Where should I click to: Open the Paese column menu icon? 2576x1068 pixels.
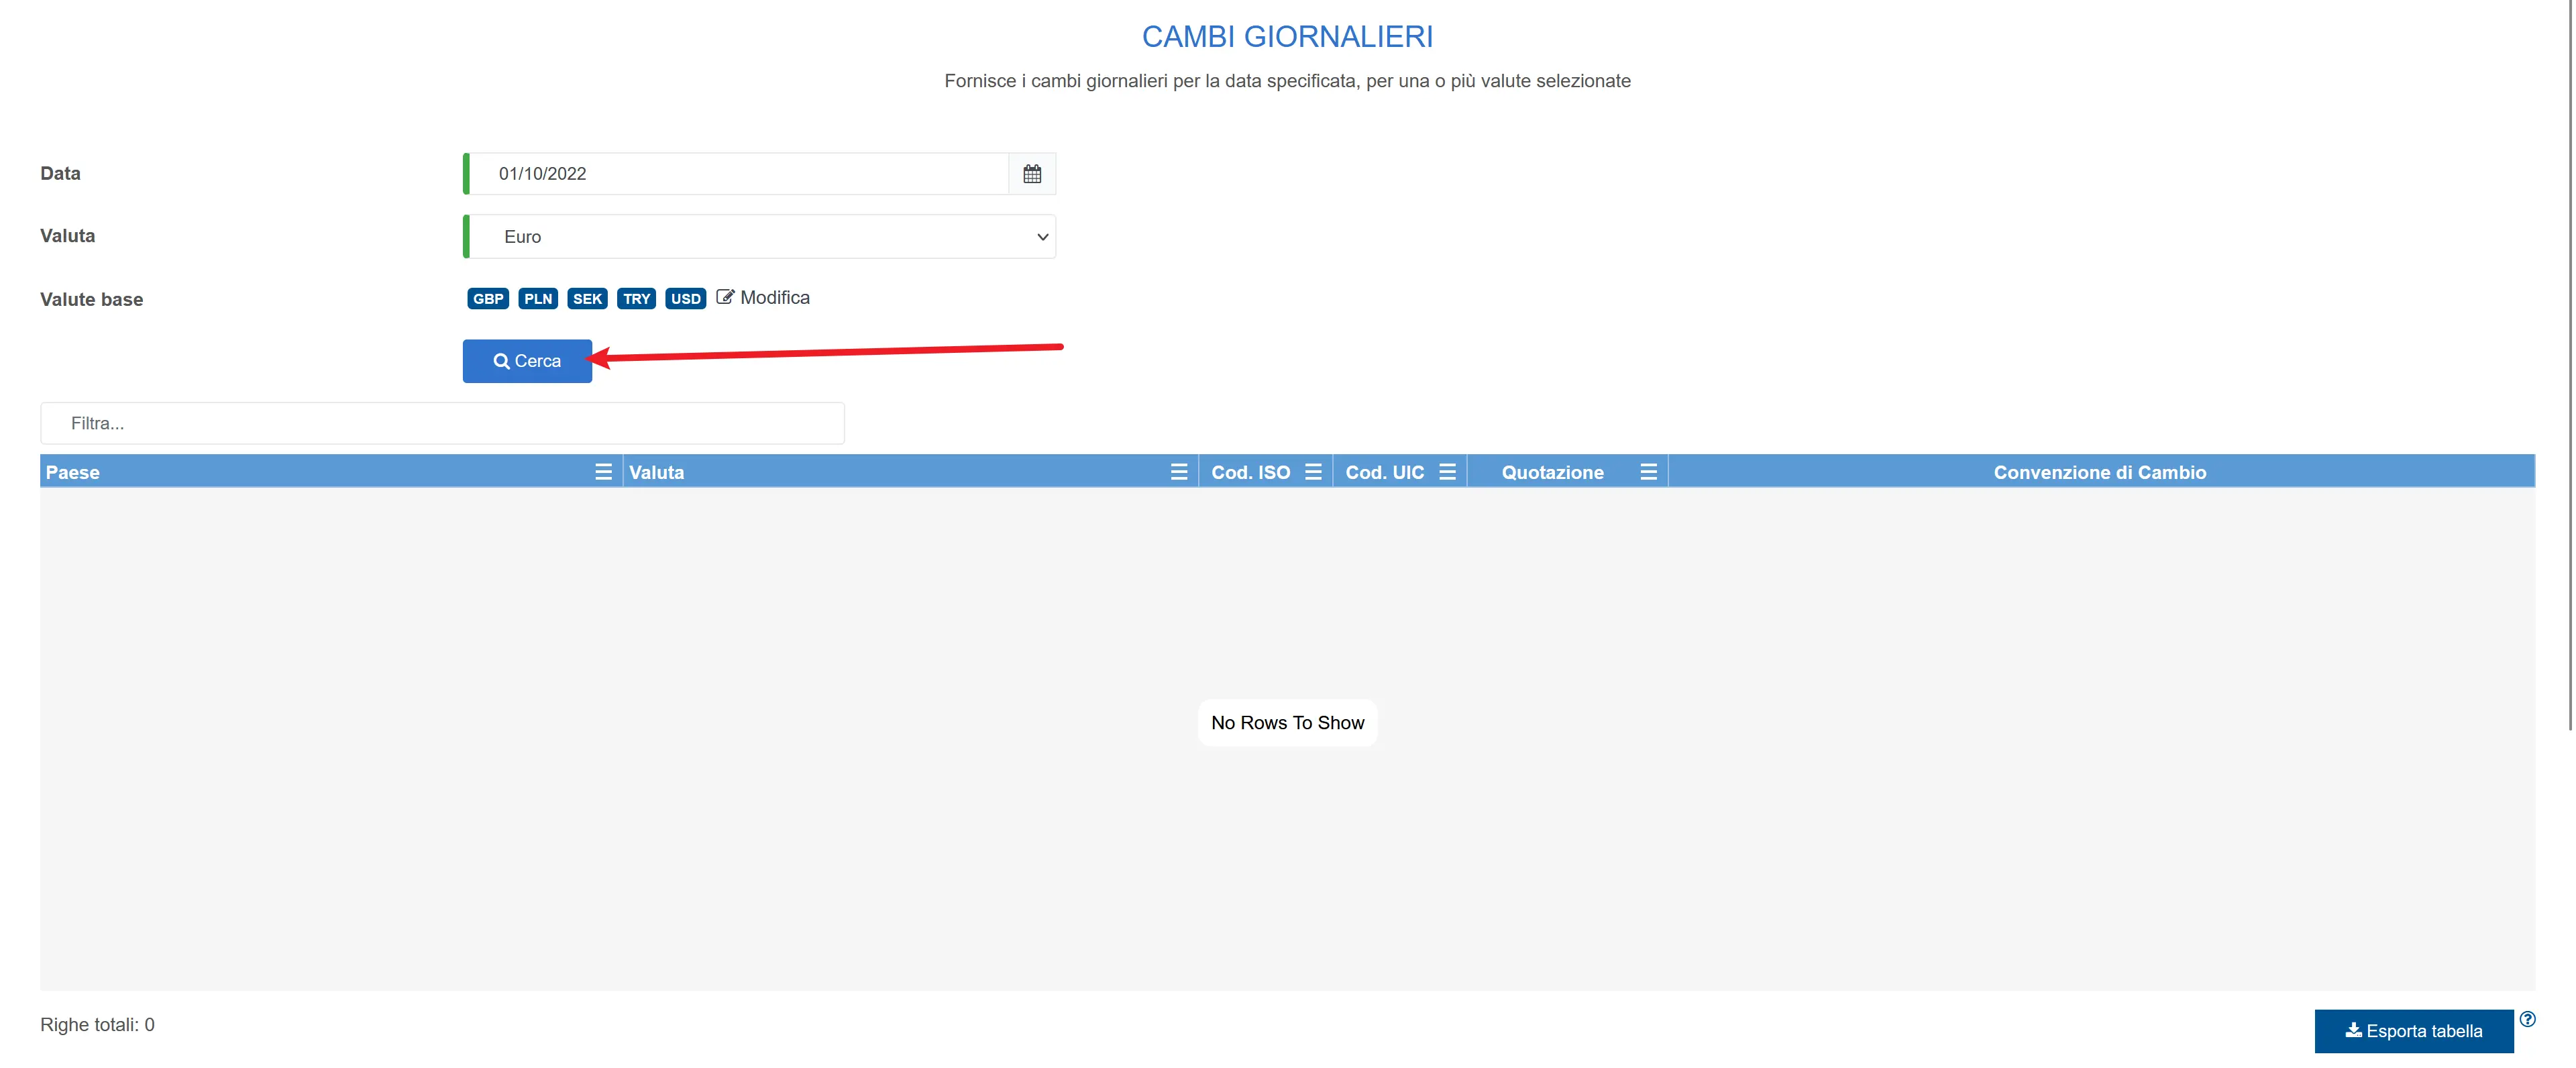(x=603, y=472)
